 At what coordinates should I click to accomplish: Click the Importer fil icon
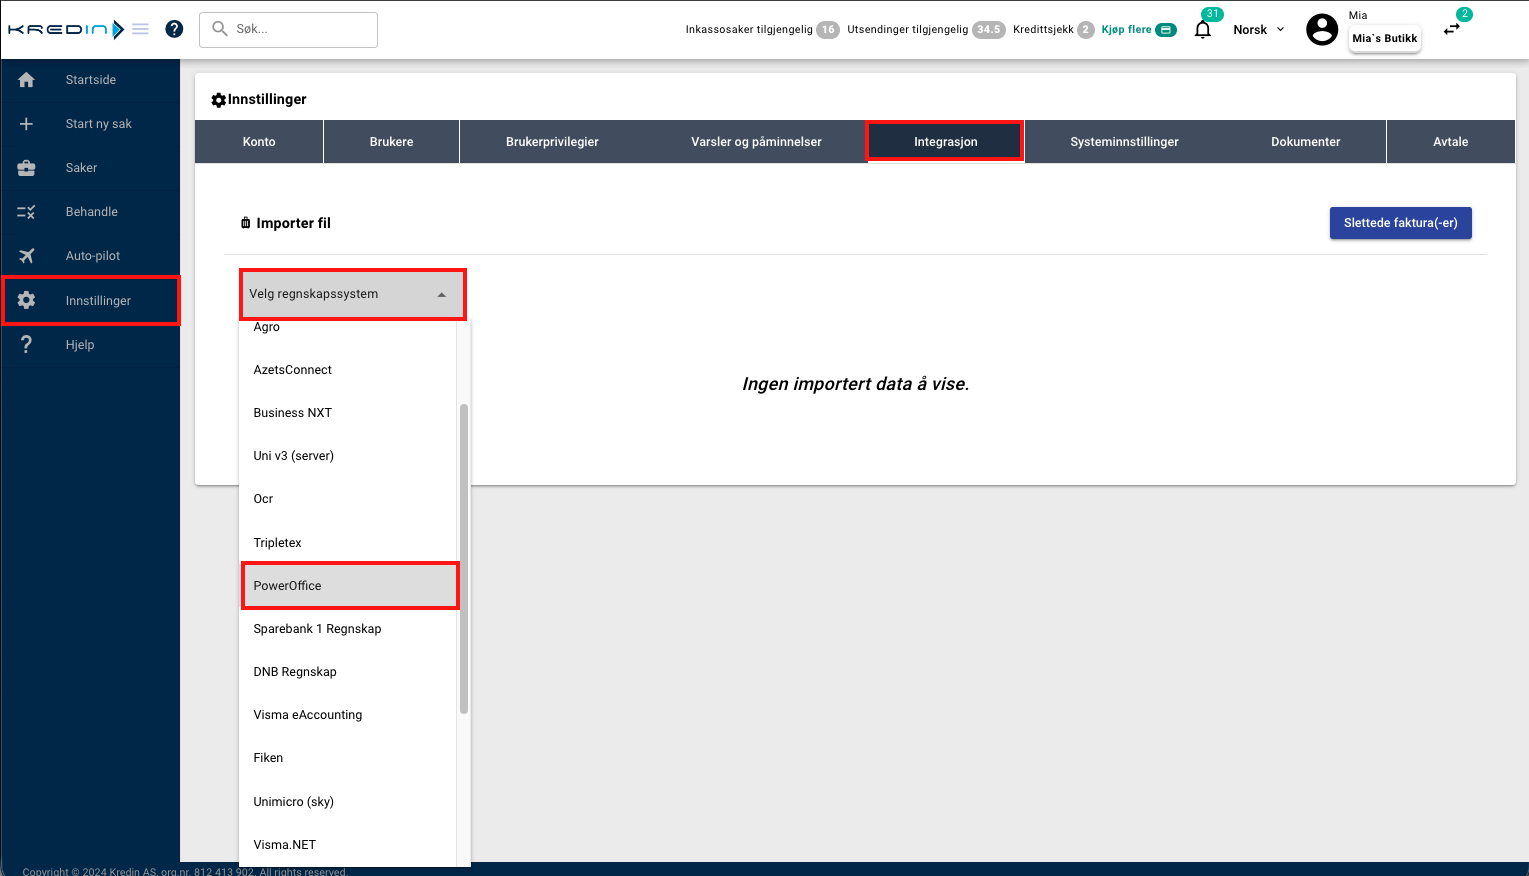[x=246, y=223]
